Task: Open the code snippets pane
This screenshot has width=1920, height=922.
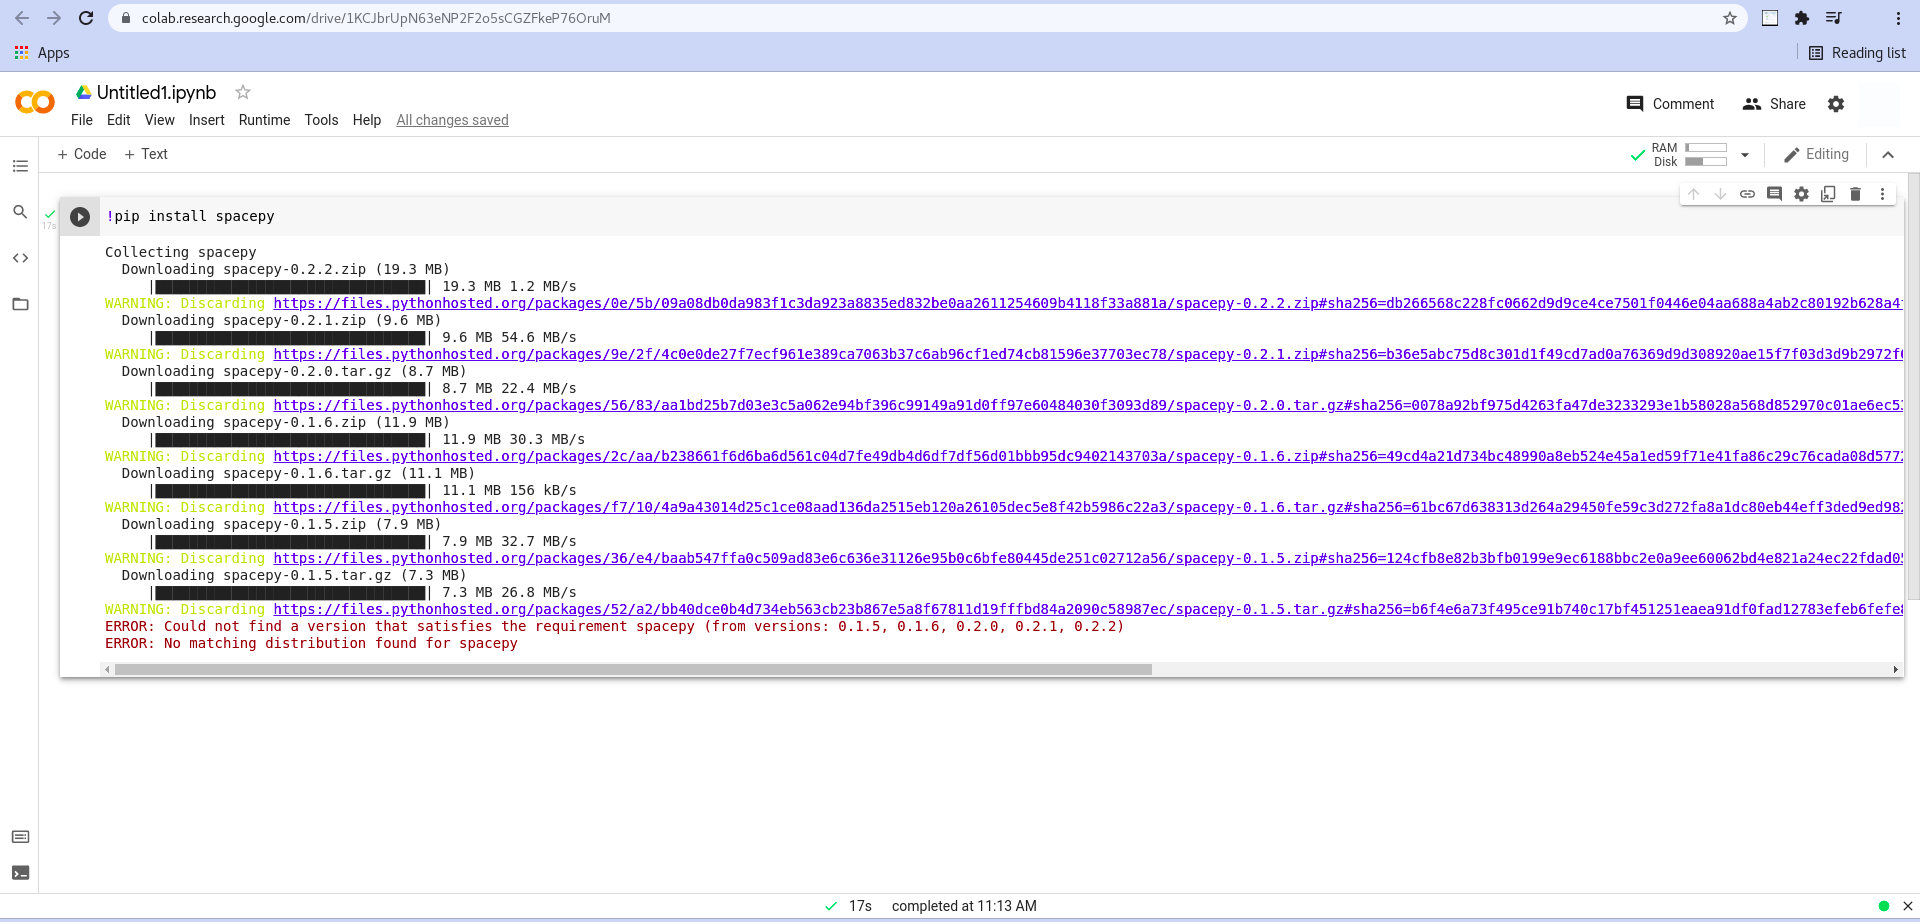Action: tap(20, 257)
